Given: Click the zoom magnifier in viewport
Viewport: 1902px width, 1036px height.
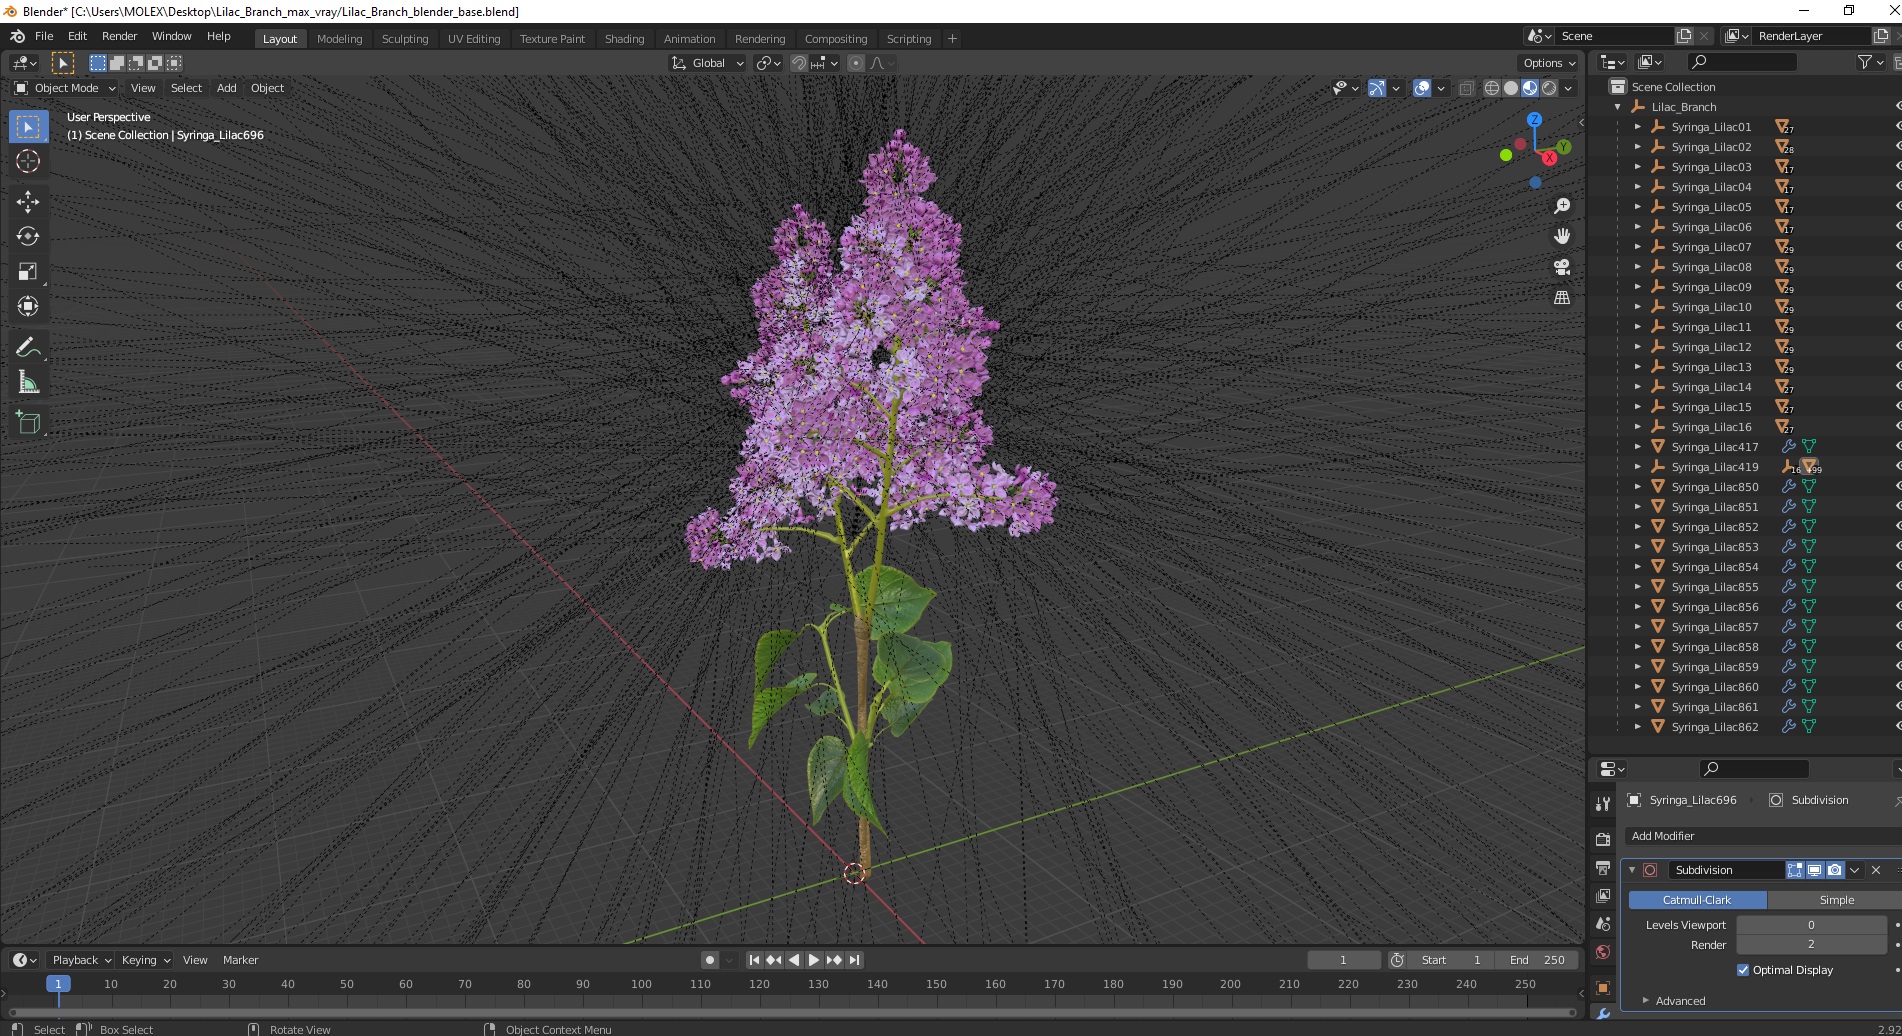Looking at the screenshot, I should 1562,206.
